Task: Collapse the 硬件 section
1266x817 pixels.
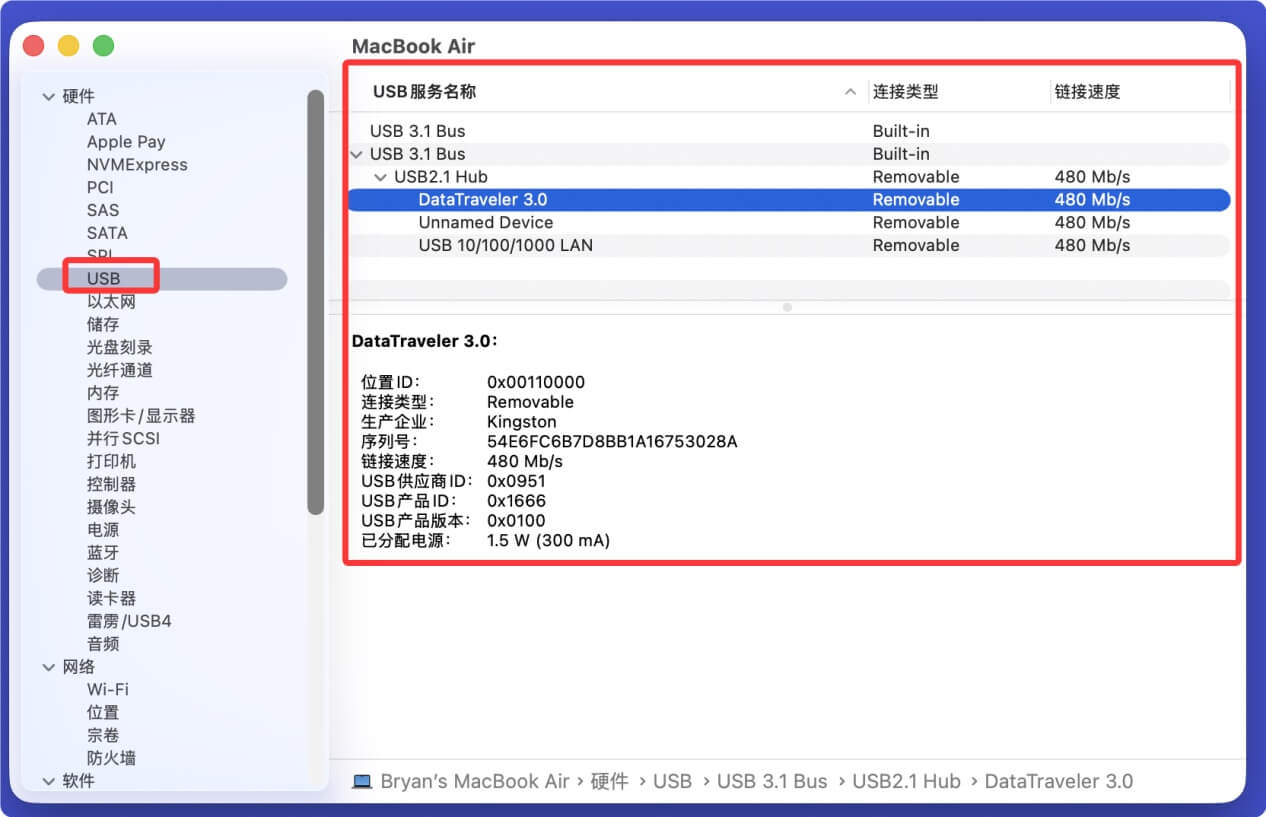Action: [48, 96]
